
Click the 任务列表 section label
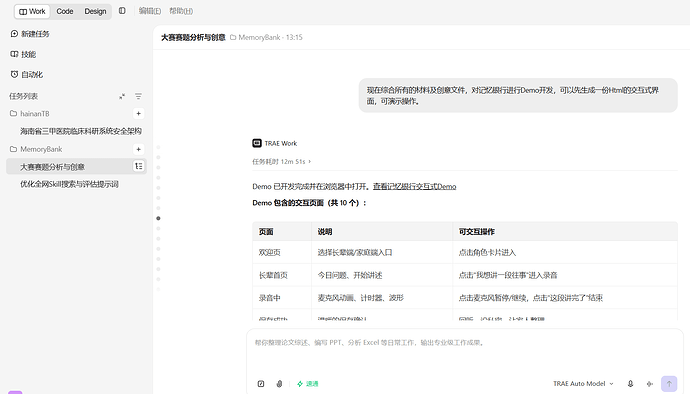[x=23, y=96]
